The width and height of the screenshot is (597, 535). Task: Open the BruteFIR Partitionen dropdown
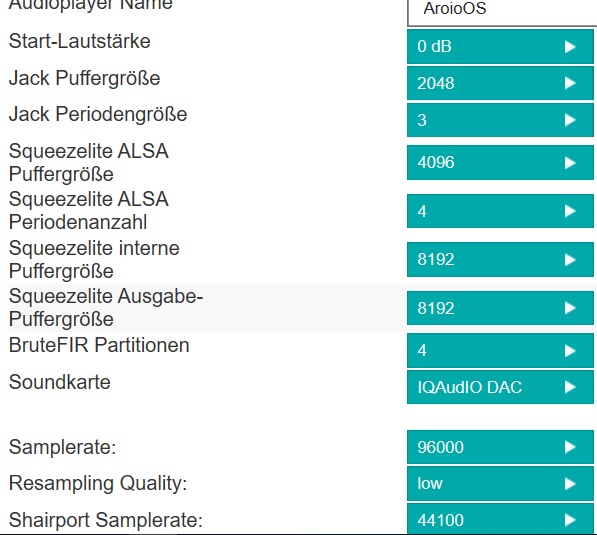[500, 351]
